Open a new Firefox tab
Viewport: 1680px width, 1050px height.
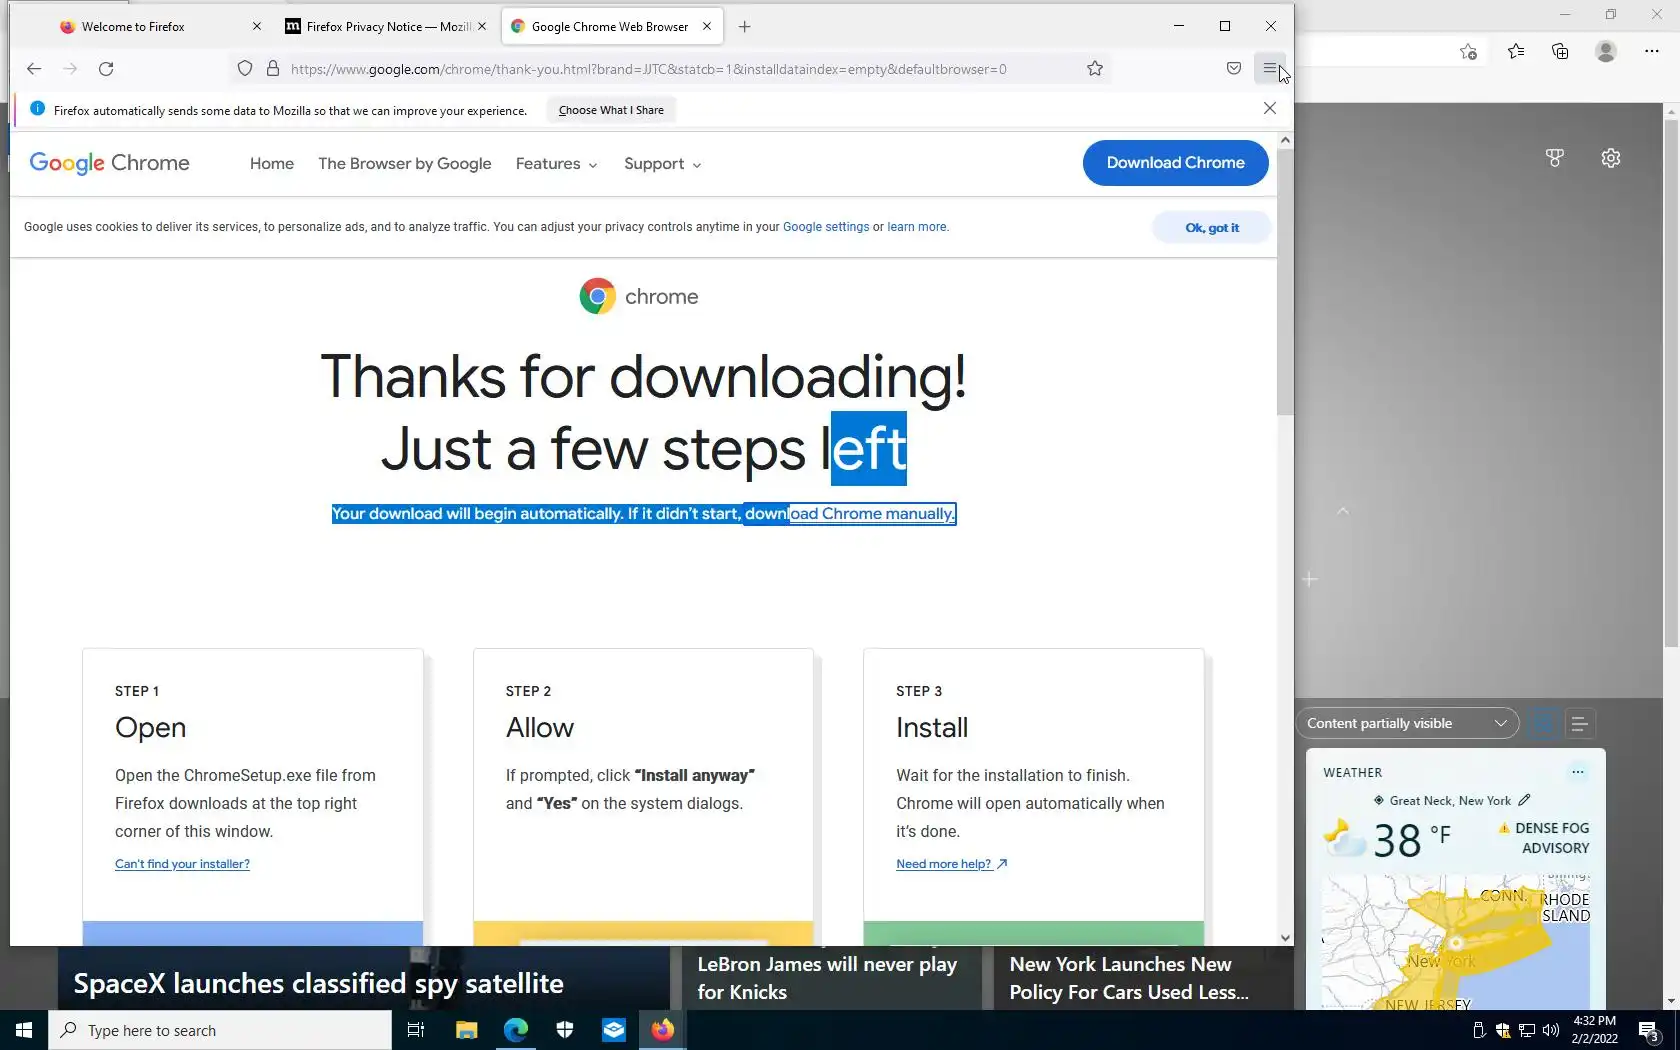[744, 27]
